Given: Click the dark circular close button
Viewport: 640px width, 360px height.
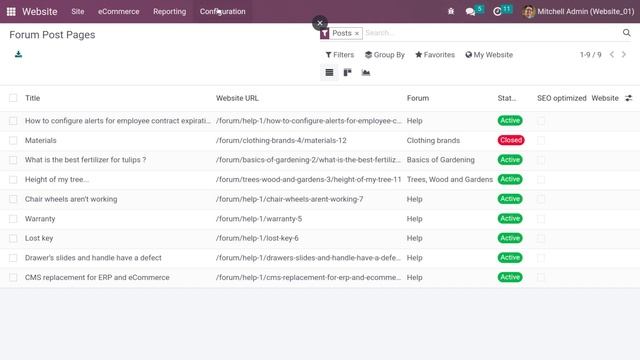Looking at the screenshot, I should pyautogui.click(x=320, y=23).
